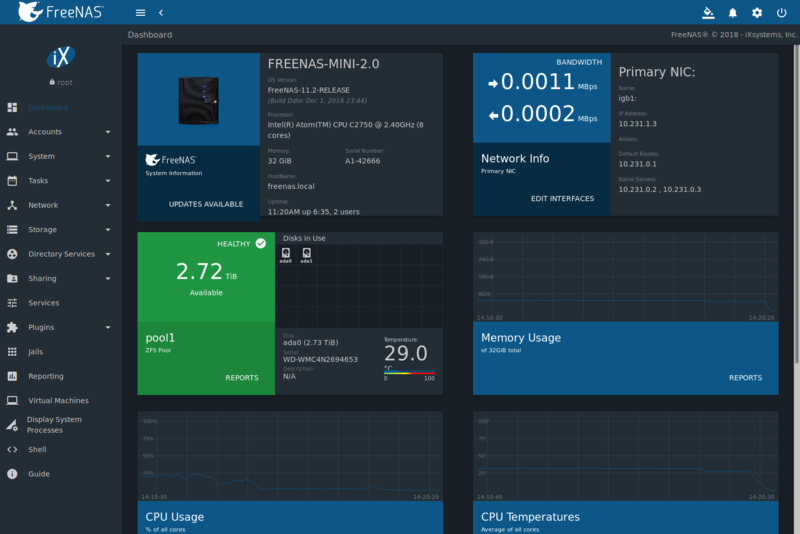Open pool1 REPORTS link
Image resolution: width=800 pixels, height=534 pixels.
coord(242,378)
